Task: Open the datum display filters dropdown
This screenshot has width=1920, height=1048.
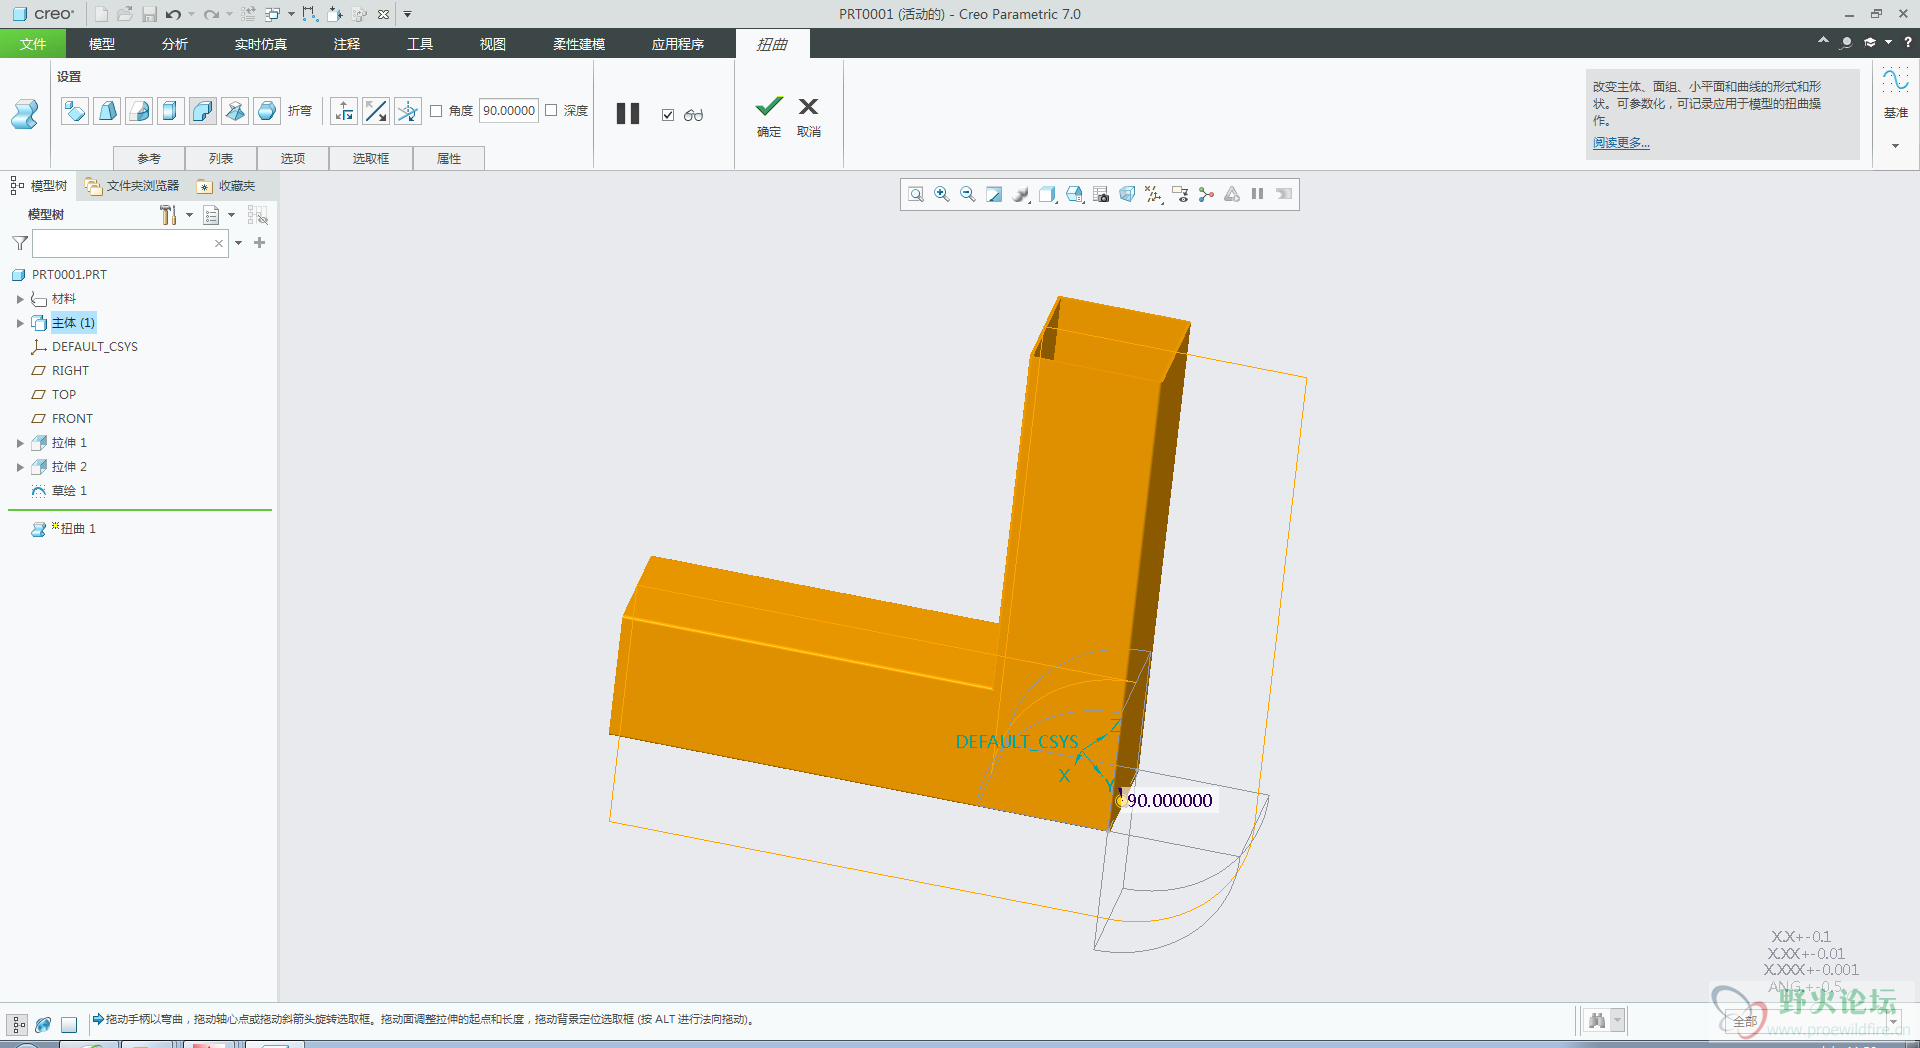Action: tap(1154, 194)
